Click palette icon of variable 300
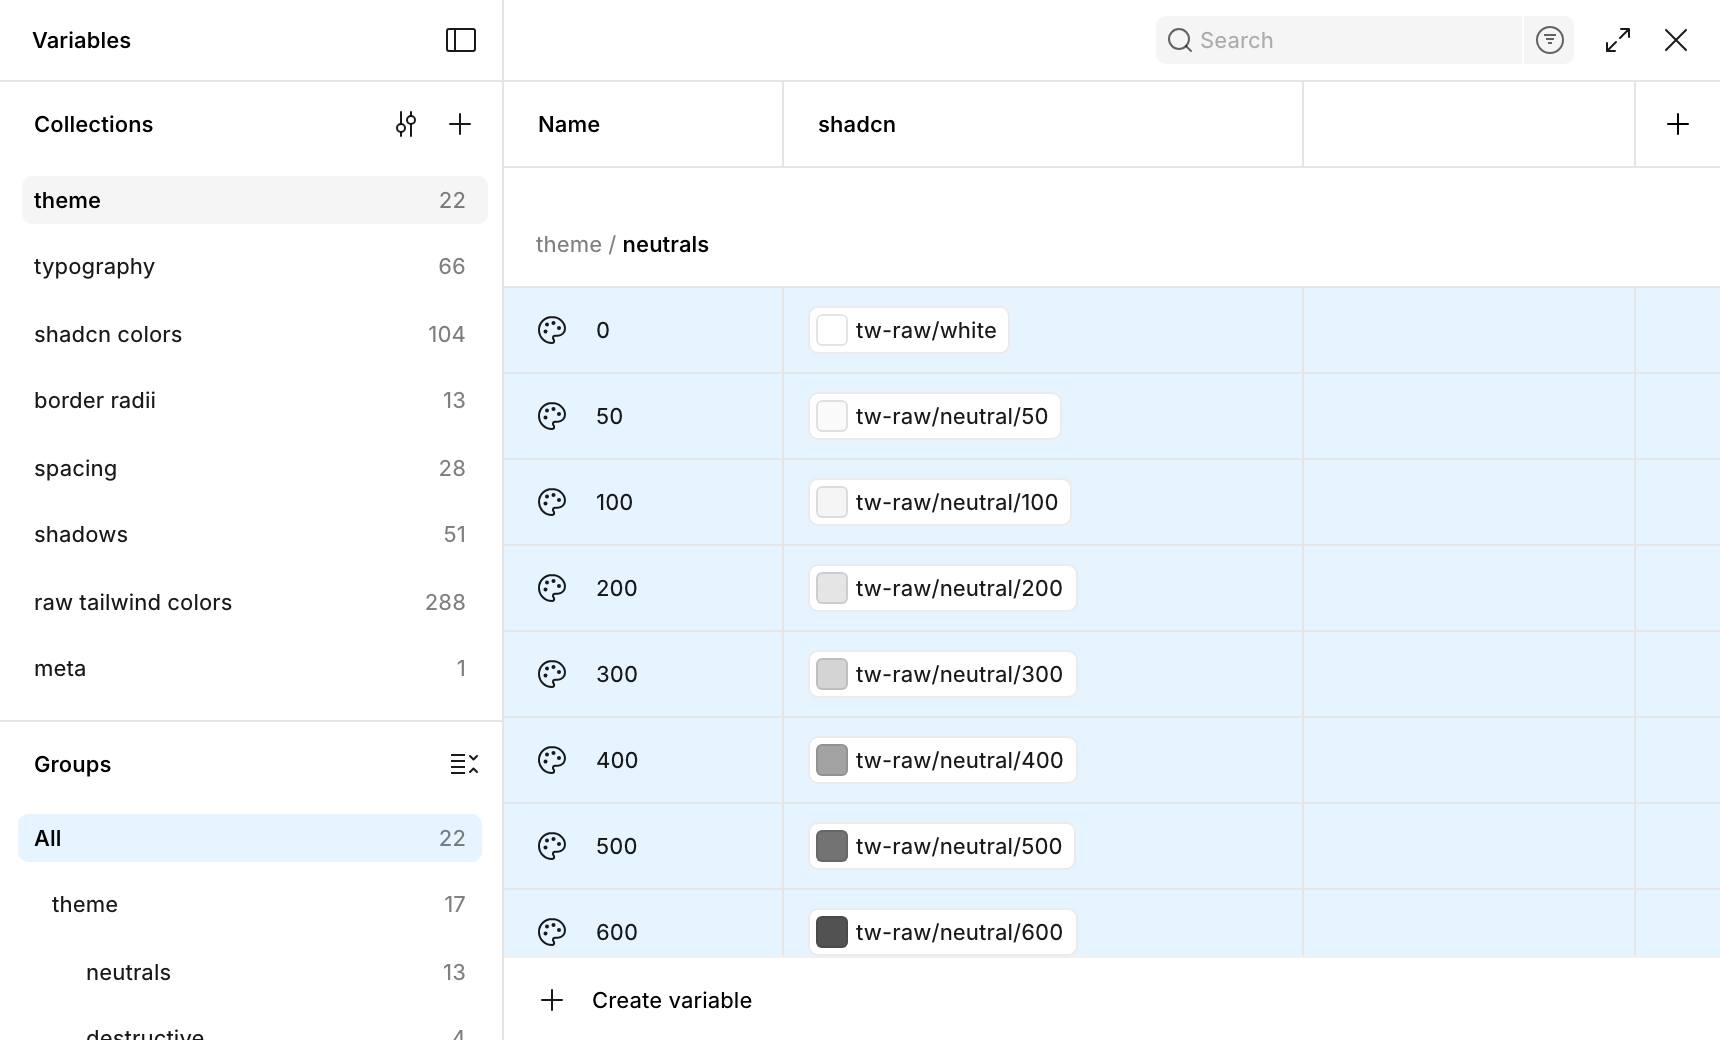 (x=552, y=674)
